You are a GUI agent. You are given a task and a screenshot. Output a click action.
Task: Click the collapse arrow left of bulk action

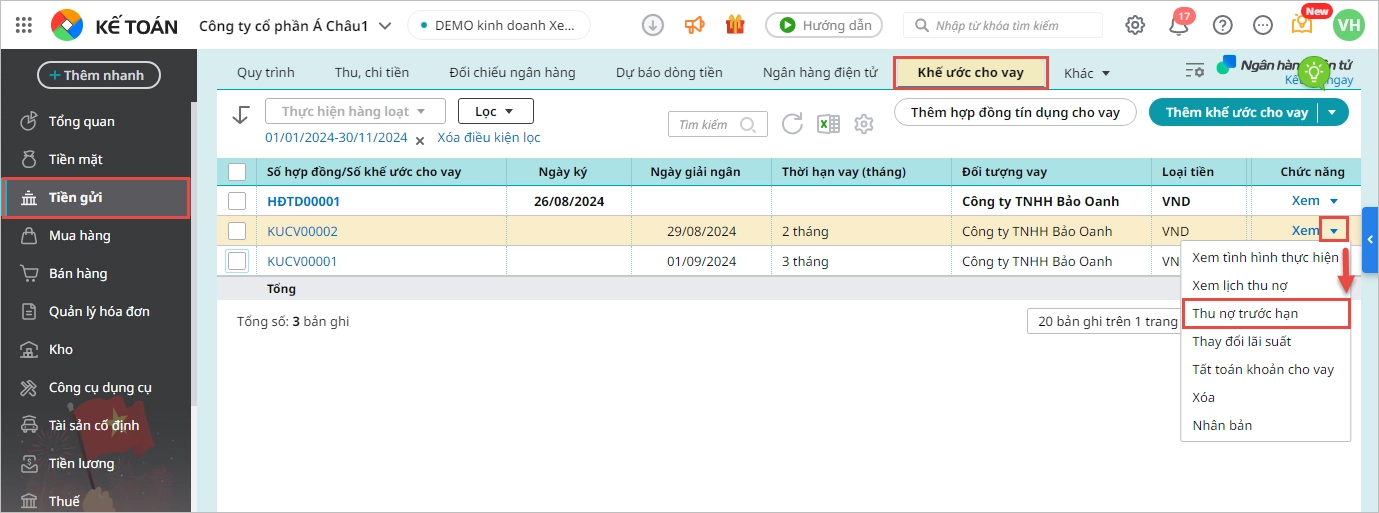point(240,114)
